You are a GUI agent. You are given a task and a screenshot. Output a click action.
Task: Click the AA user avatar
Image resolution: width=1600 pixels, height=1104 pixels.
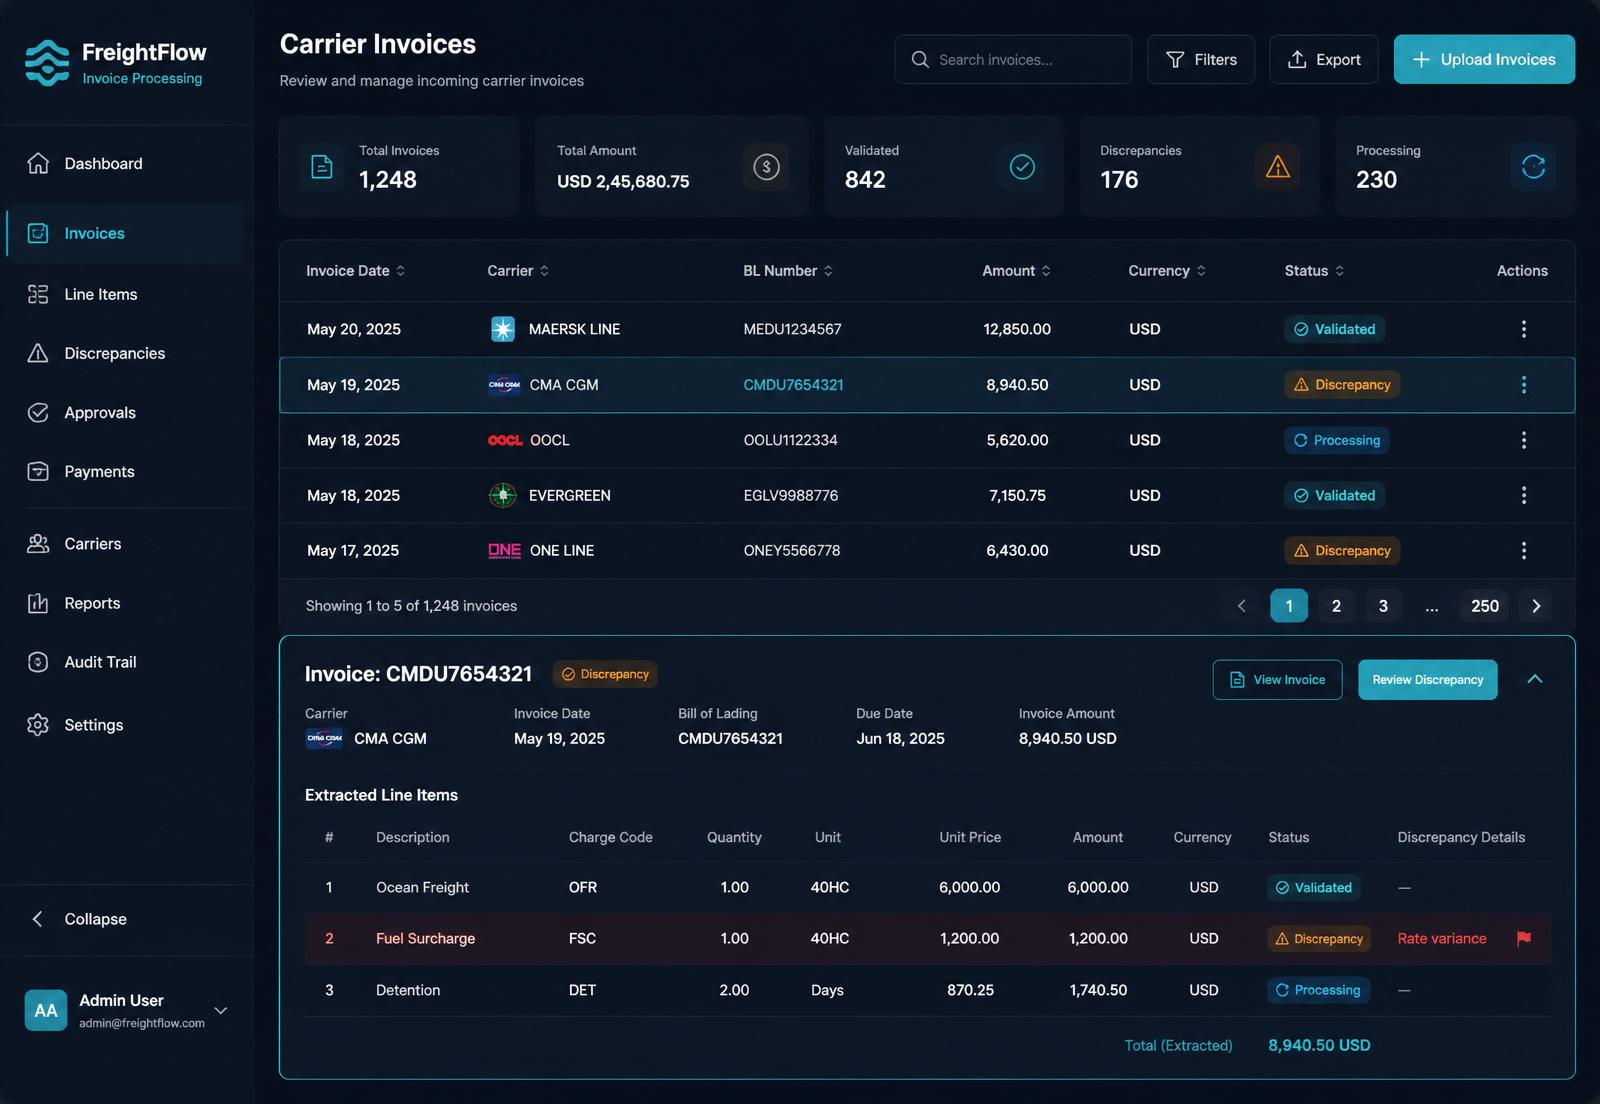coord(46,1010)
